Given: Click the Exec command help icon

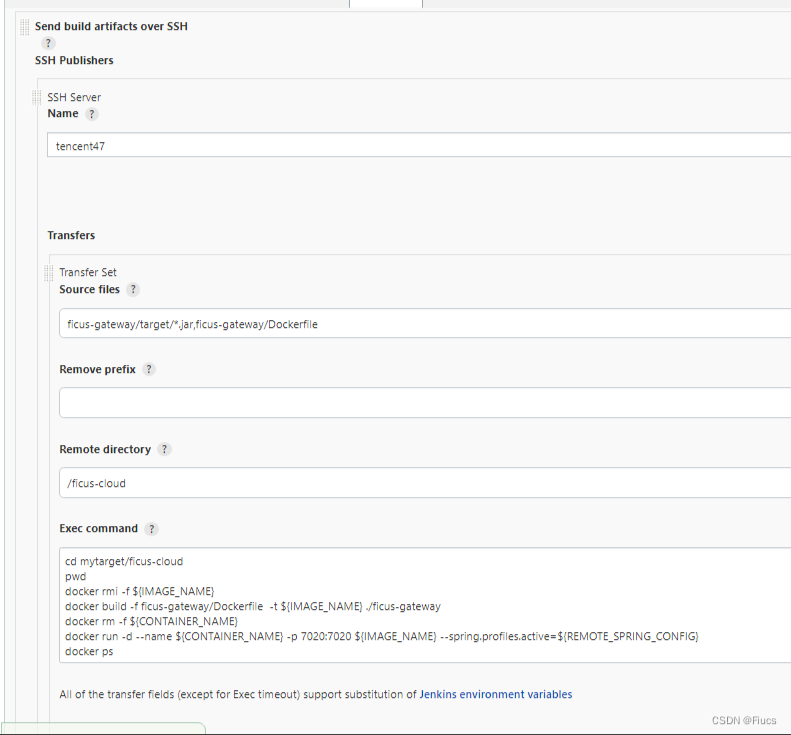Looking at the screenshot, I should [x=151, y=529].
